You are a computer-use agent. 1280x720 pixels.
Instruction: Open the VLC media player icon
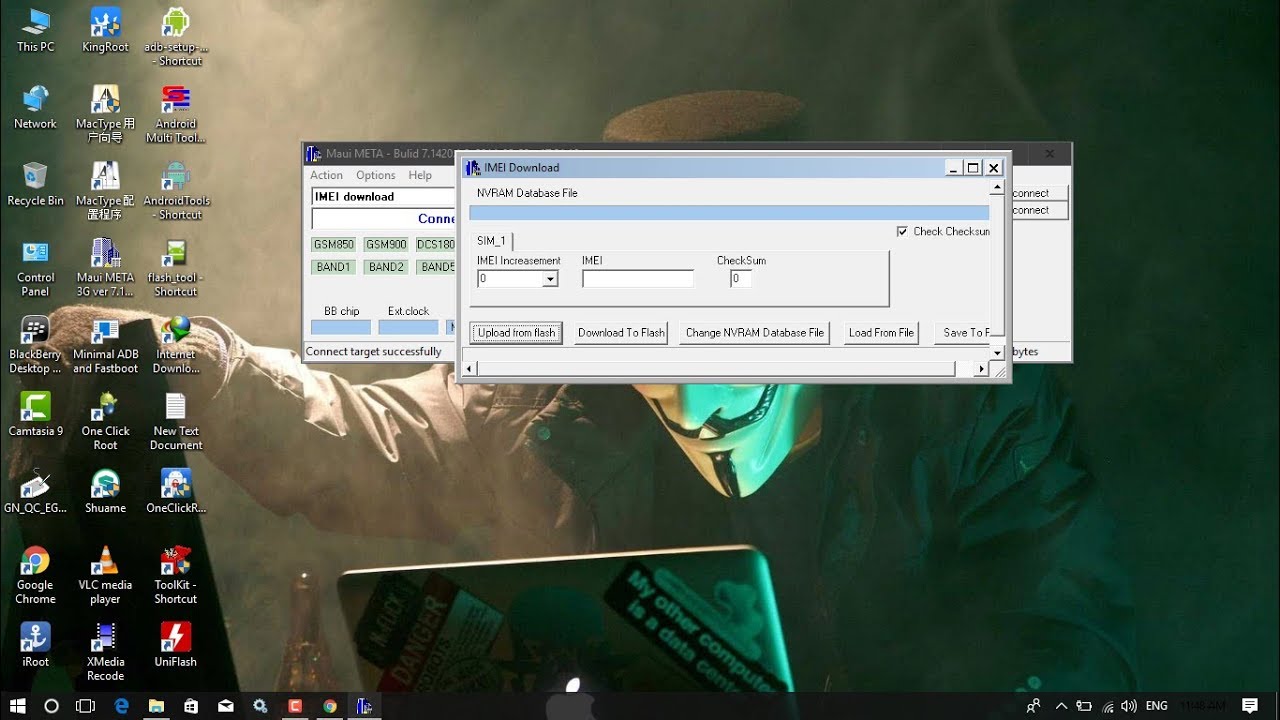(x=105, y=576)
